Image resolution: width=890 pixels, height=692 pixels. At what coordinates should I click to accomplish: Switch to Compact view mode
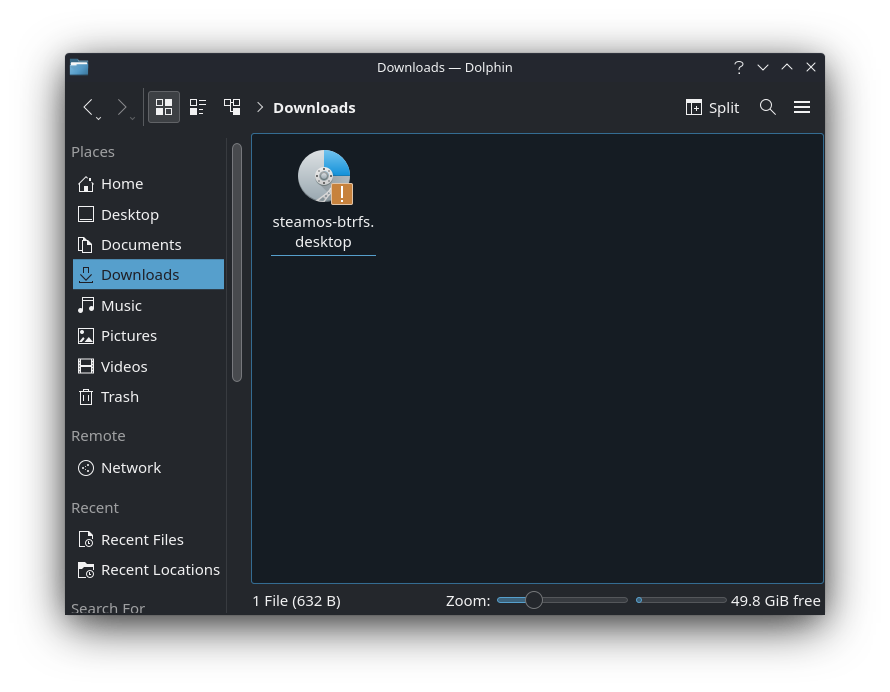[198, 107]
